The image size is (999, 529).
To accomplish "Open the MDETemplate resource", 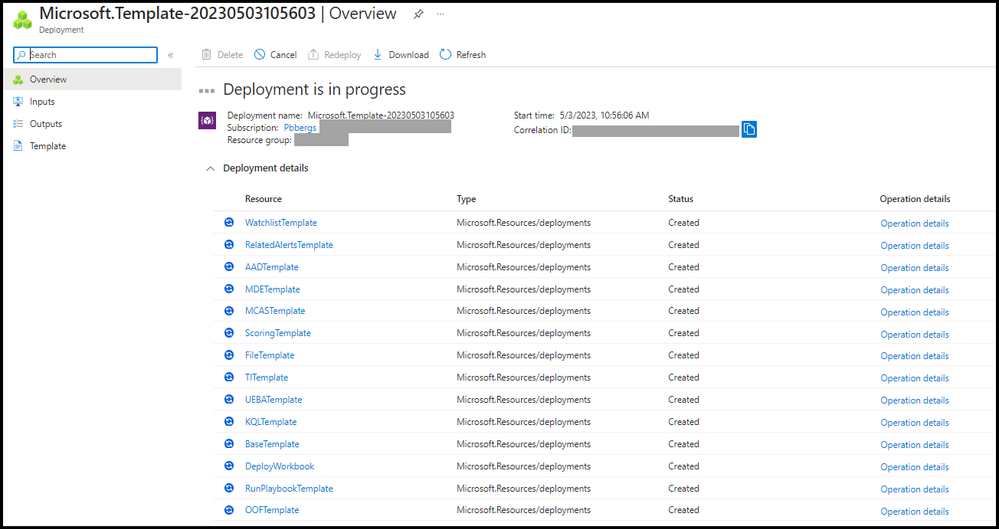I will tap(272, 289).
